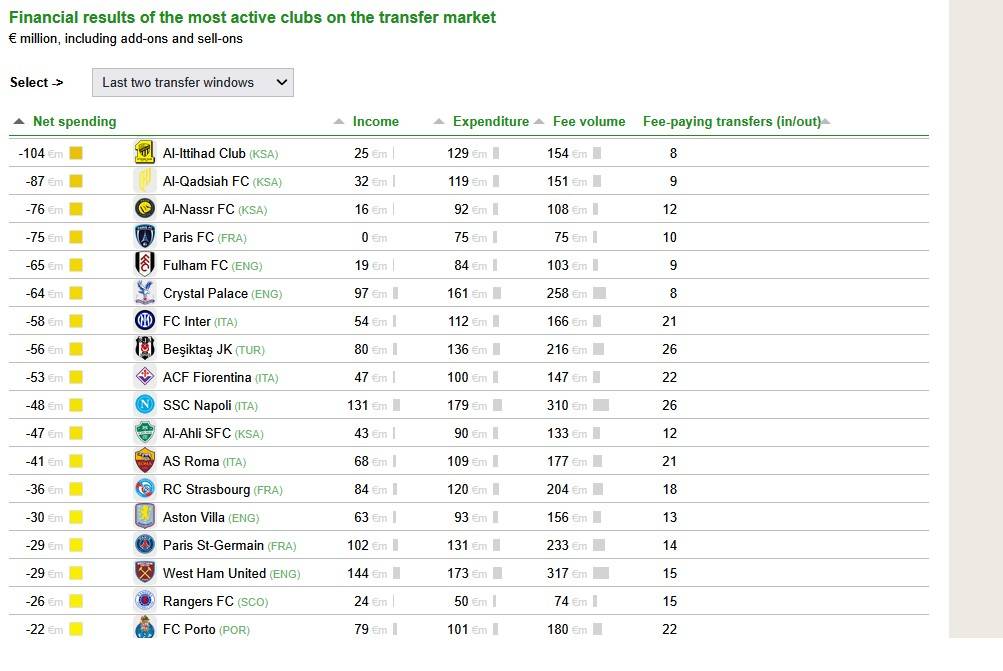
Task: Open the Beşiktaş JK club link
Action: (x=198, y=349)
